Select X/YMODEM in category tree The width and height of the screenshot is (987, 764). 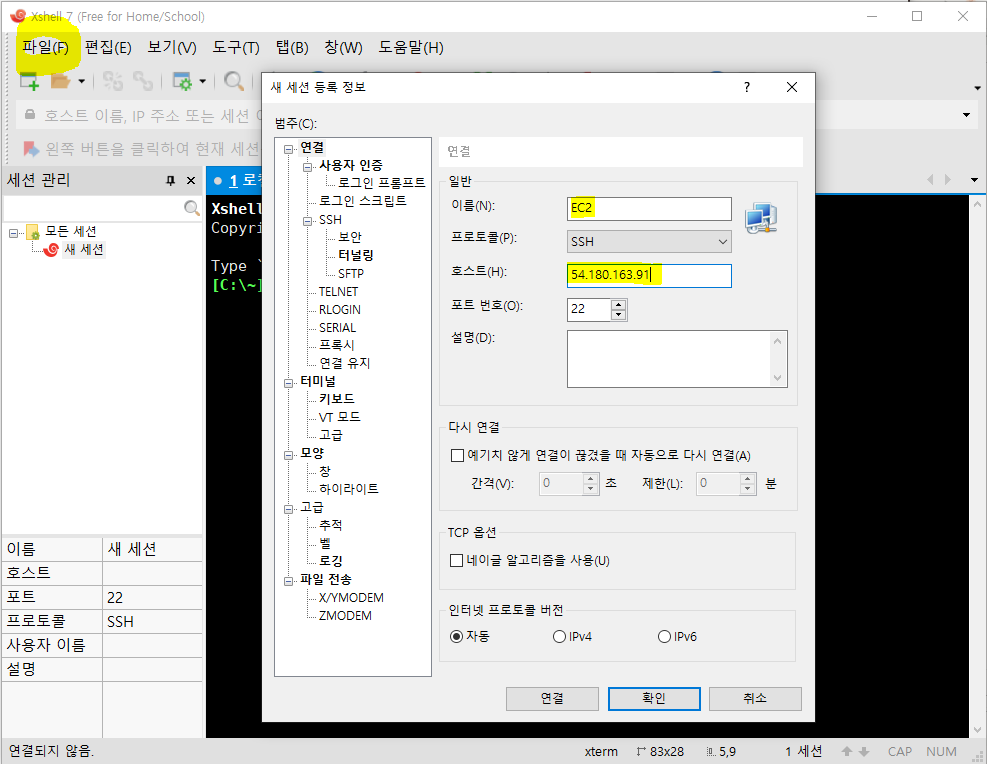[x=351, y=597]
